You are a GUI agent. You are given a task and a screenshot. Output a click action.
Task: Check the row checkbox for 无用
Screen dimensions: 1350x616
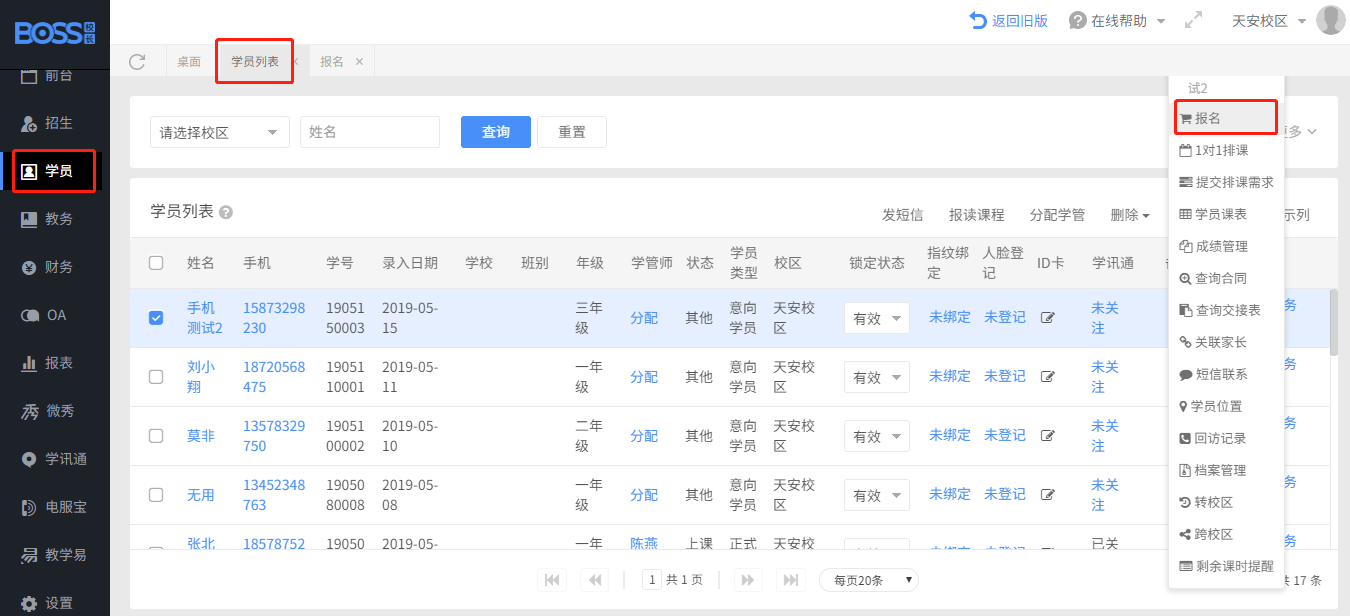click(x=156, y=495)
